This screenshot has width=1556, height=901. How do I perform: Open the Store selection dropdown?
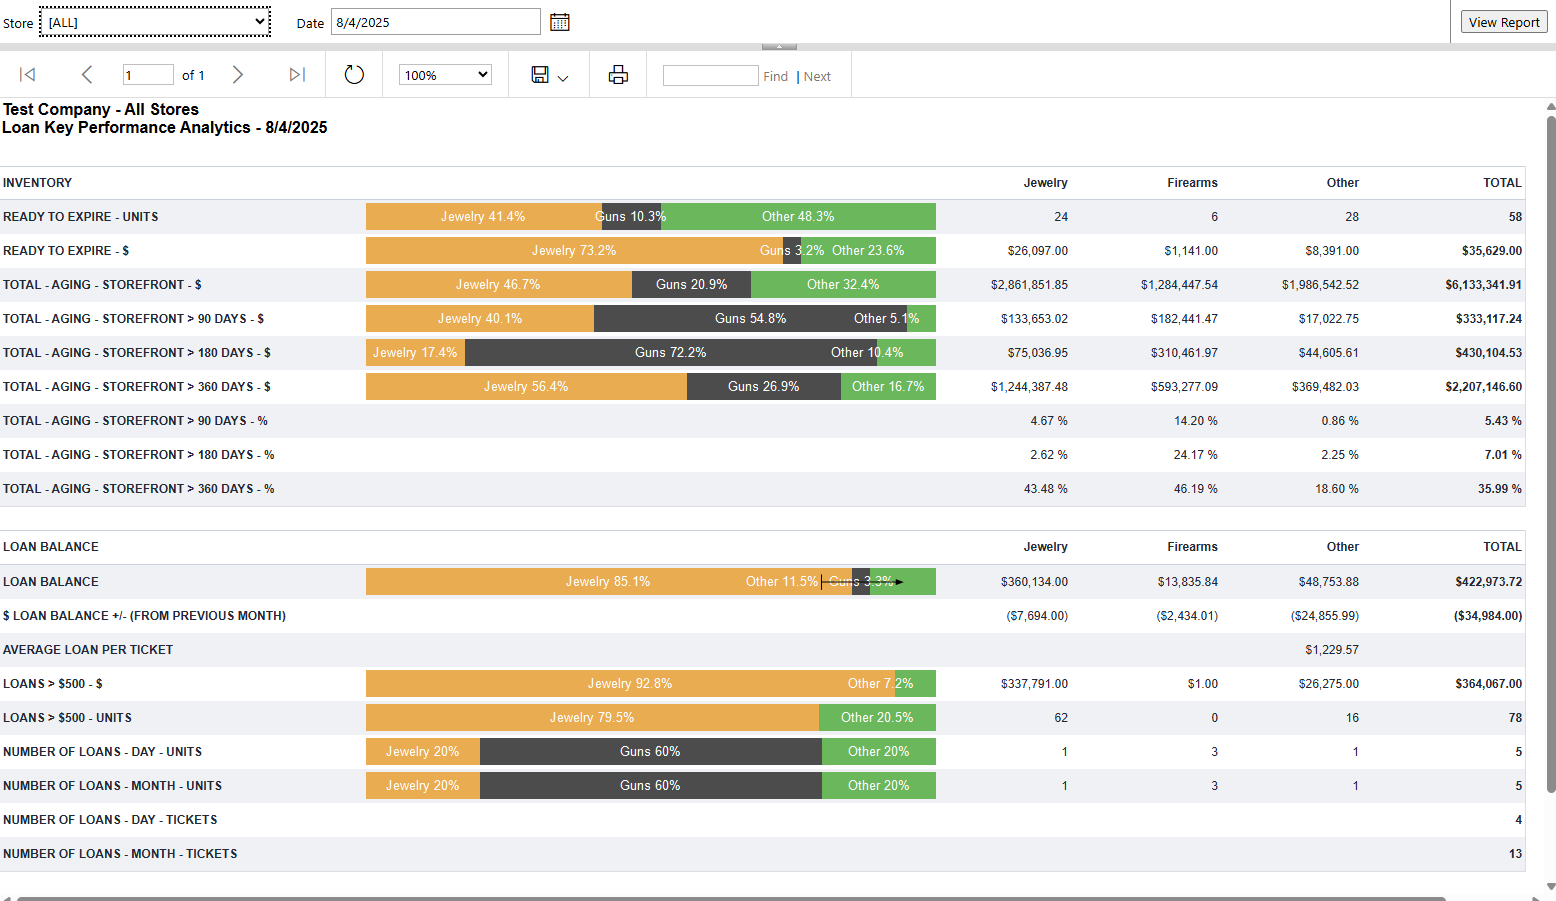pyautogui.click(x=155, y=22)
